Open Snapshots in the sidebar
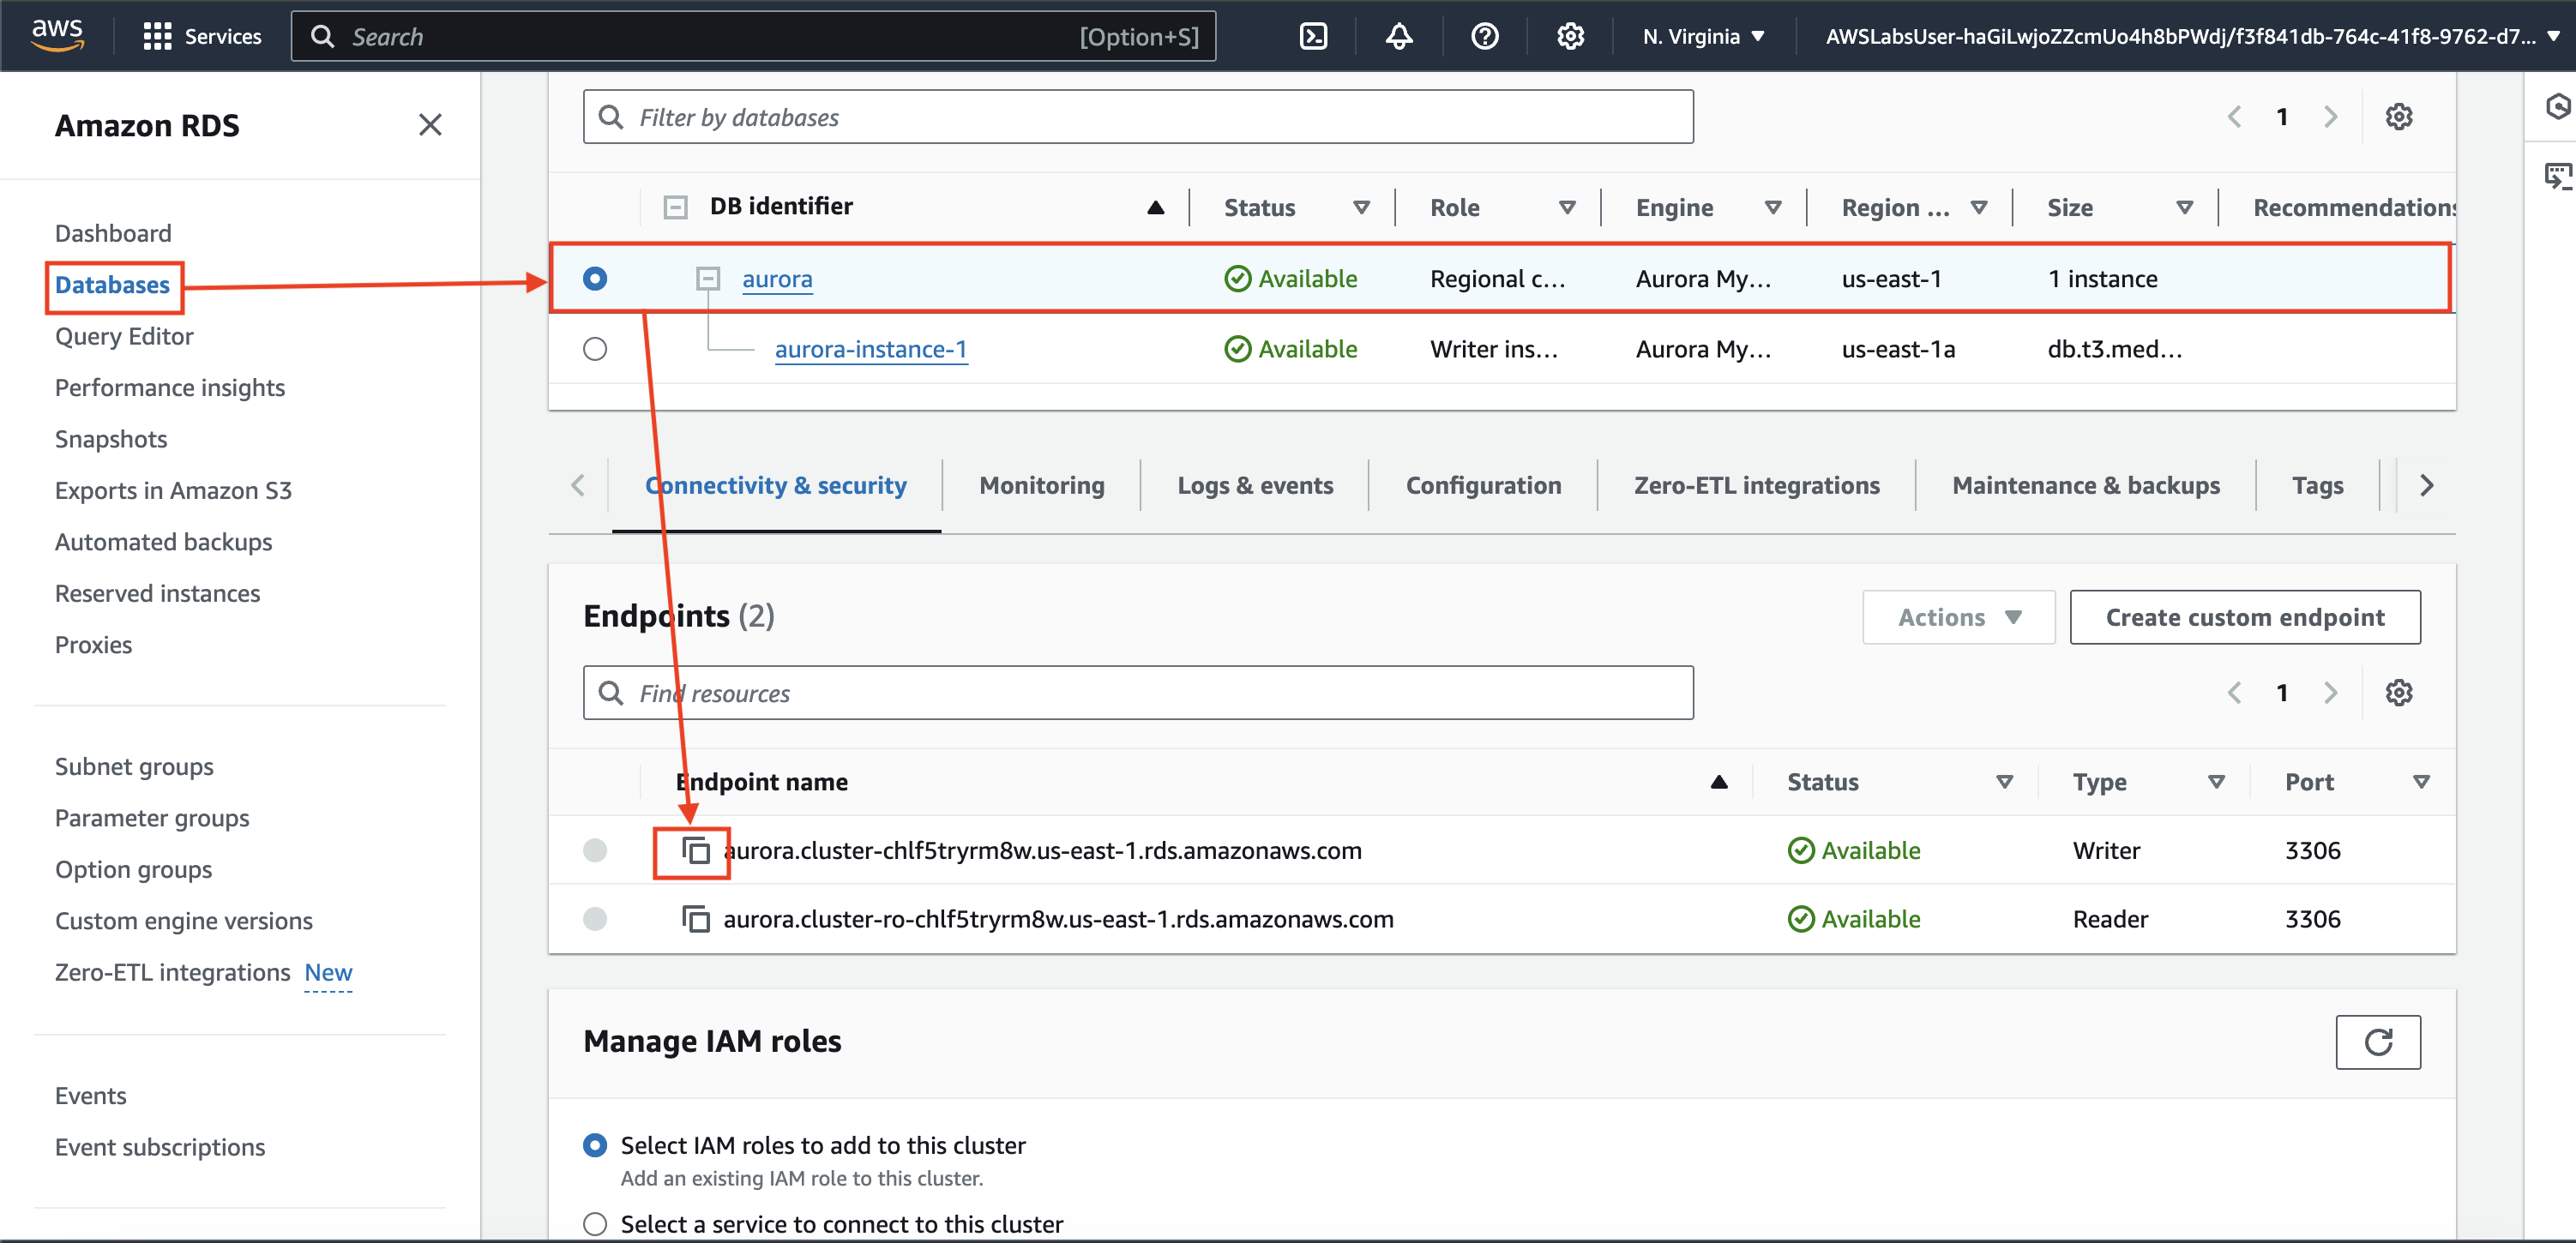This screenshot has width=2576, height=1243. [111, 439]
